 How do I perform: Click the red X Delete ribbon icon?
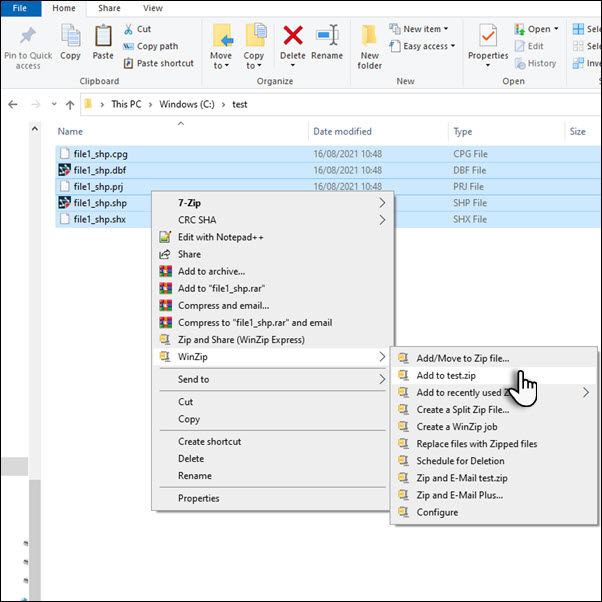293,35
